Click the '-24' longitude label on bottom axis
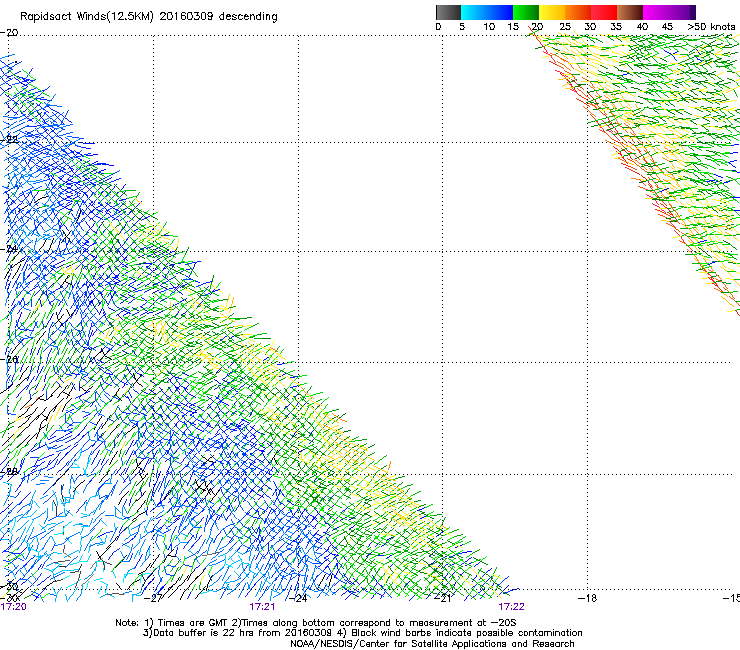Viewport: 740px width, 650px height. click(298, 599)
